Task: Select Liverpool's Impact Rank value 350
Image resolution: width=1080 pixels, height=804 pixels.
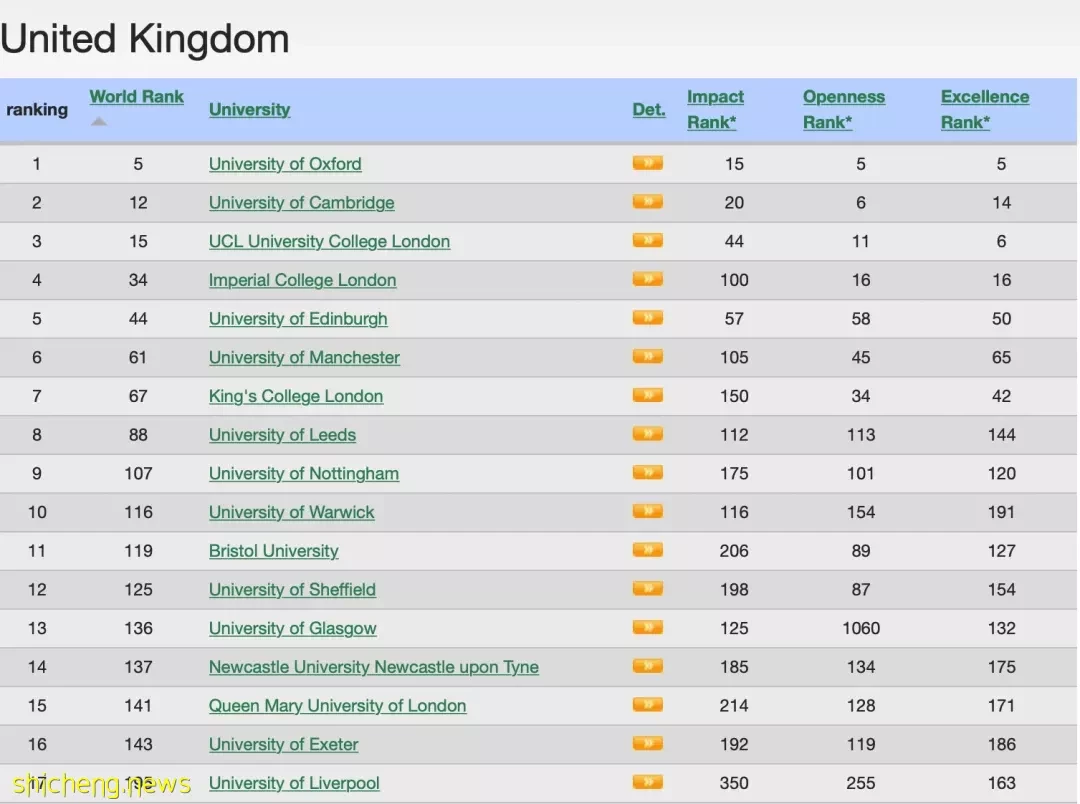Action: [x=734, y=783]
